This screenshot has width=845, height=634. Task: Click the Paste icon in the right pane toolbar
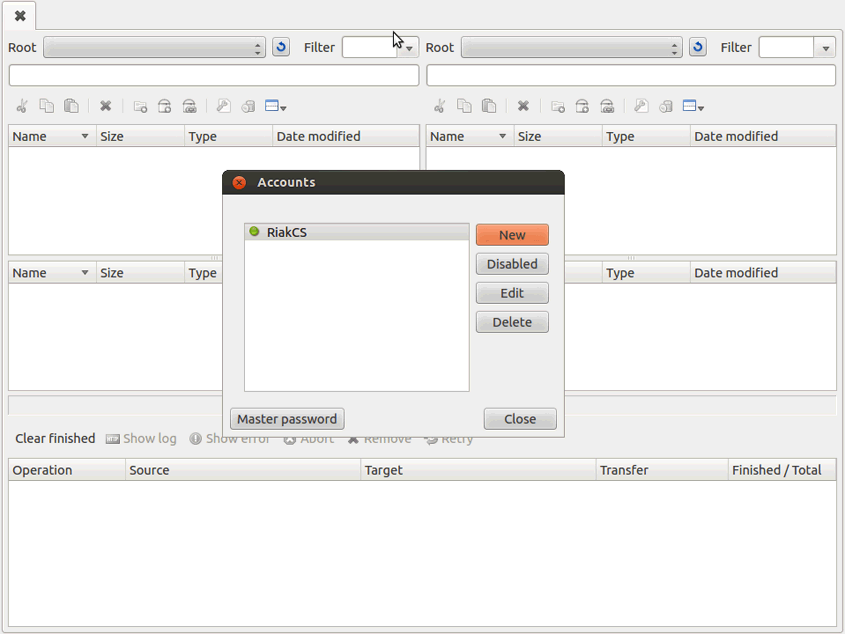487,106
